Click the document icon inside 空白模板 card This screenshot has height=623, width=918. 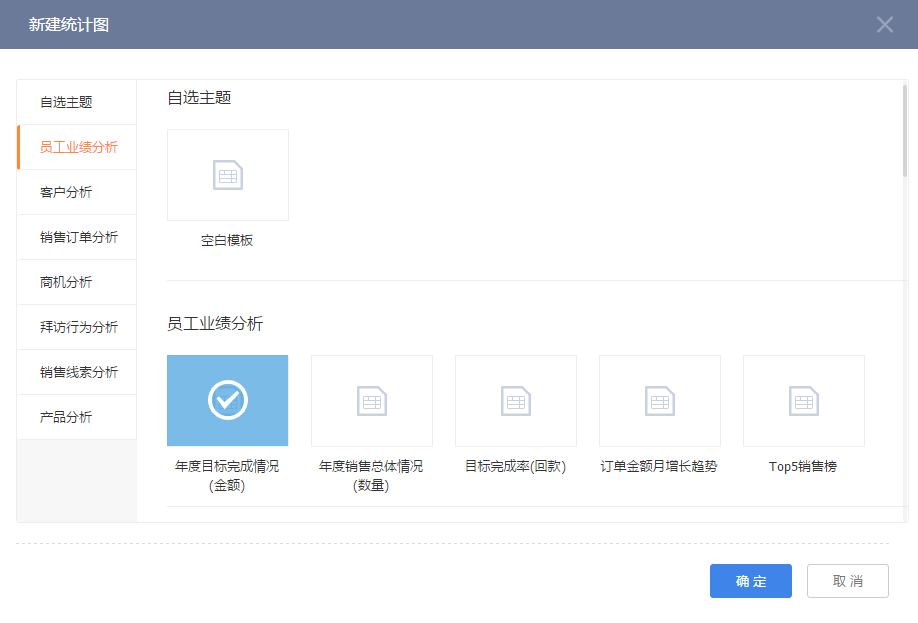pos(228,174)
